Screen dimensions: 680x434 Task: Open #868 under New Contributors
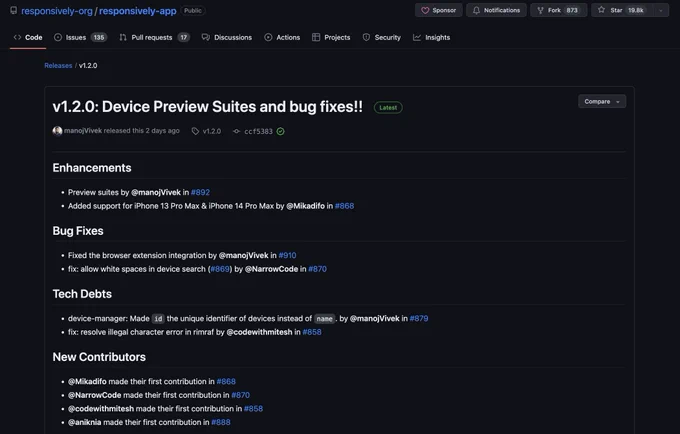(226, 382)
